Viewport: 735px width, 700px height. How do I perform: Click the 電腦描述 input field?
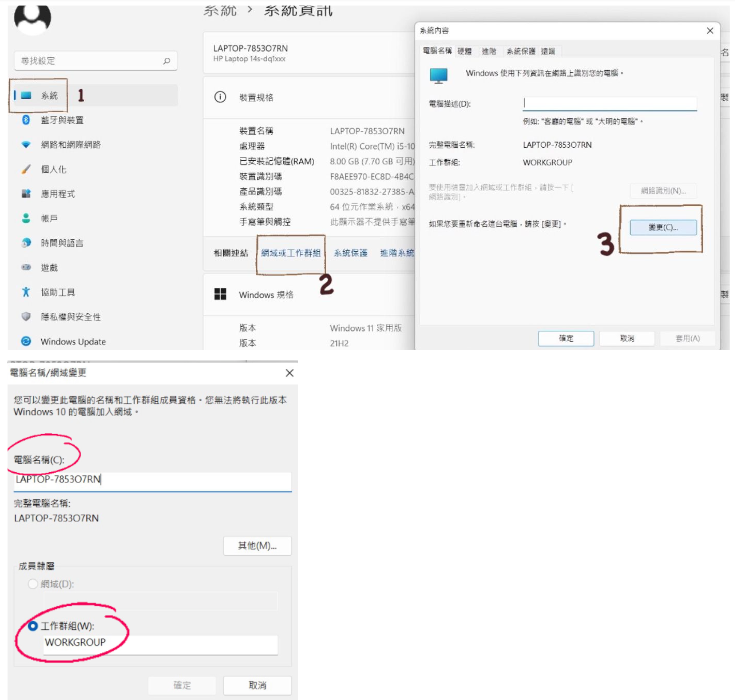(x=610, y=104)
